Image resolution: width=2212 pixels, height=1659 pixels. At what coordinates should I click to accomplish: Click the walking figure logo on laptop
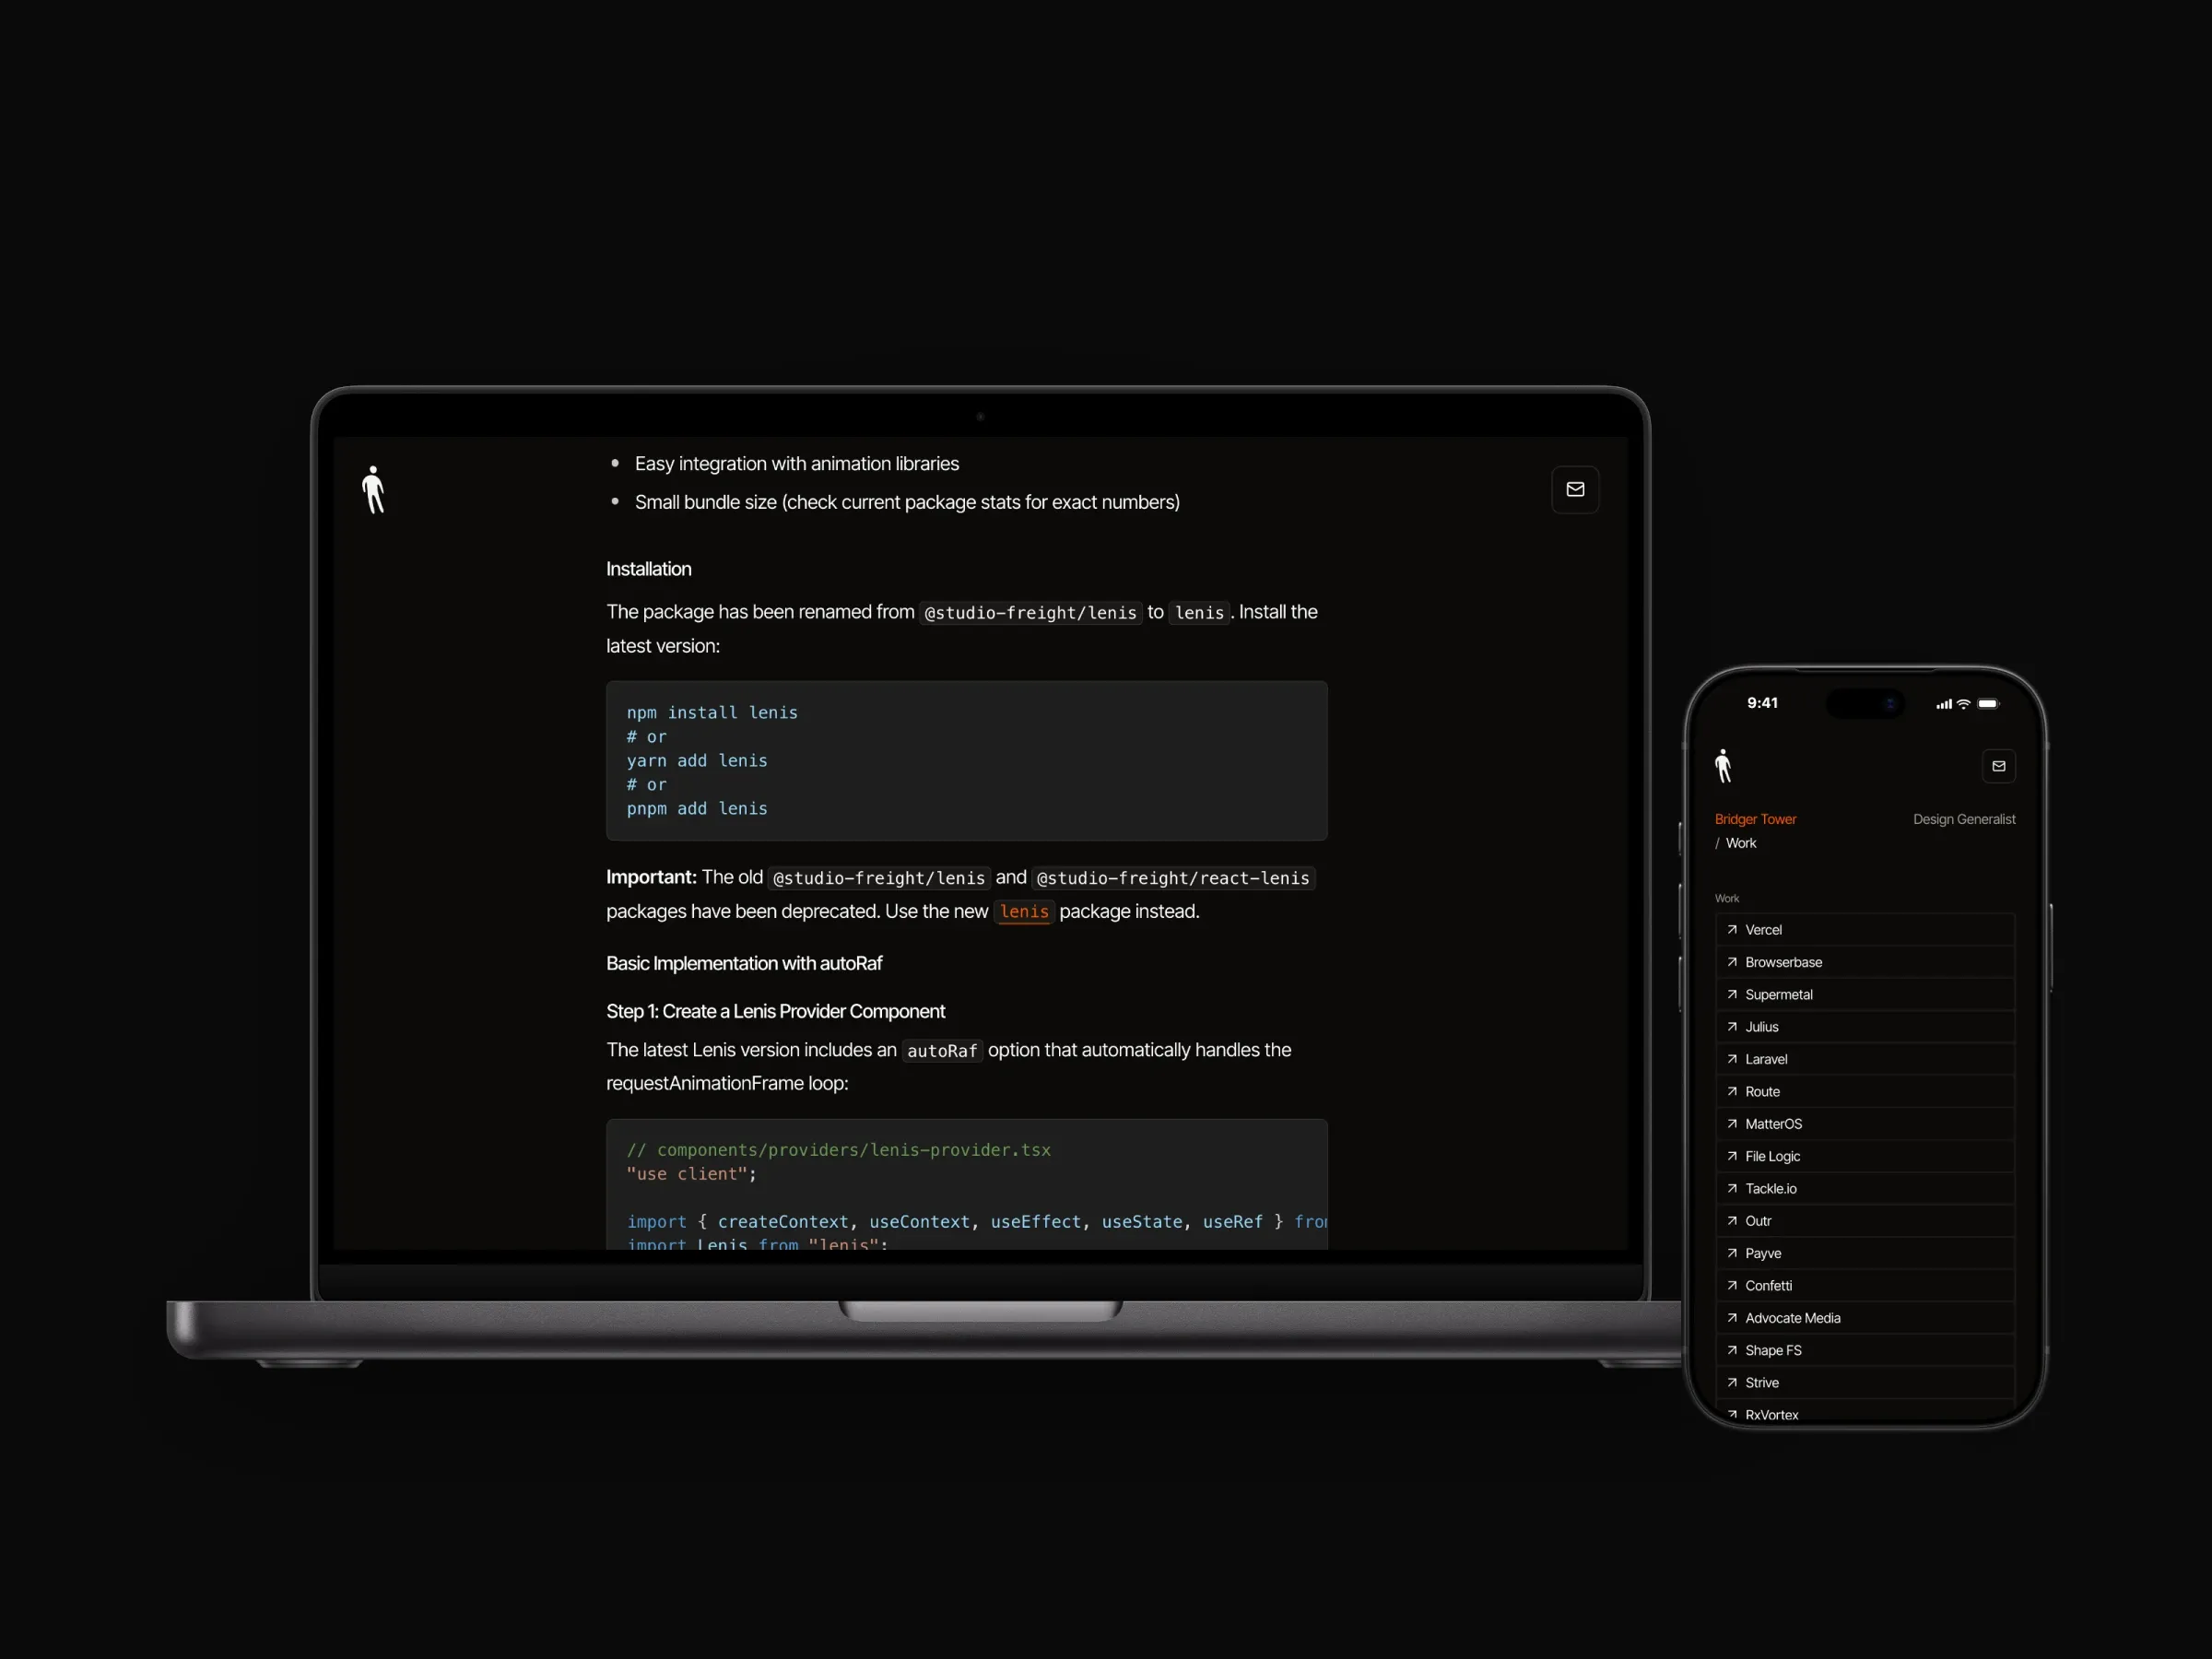click(373, 490)
